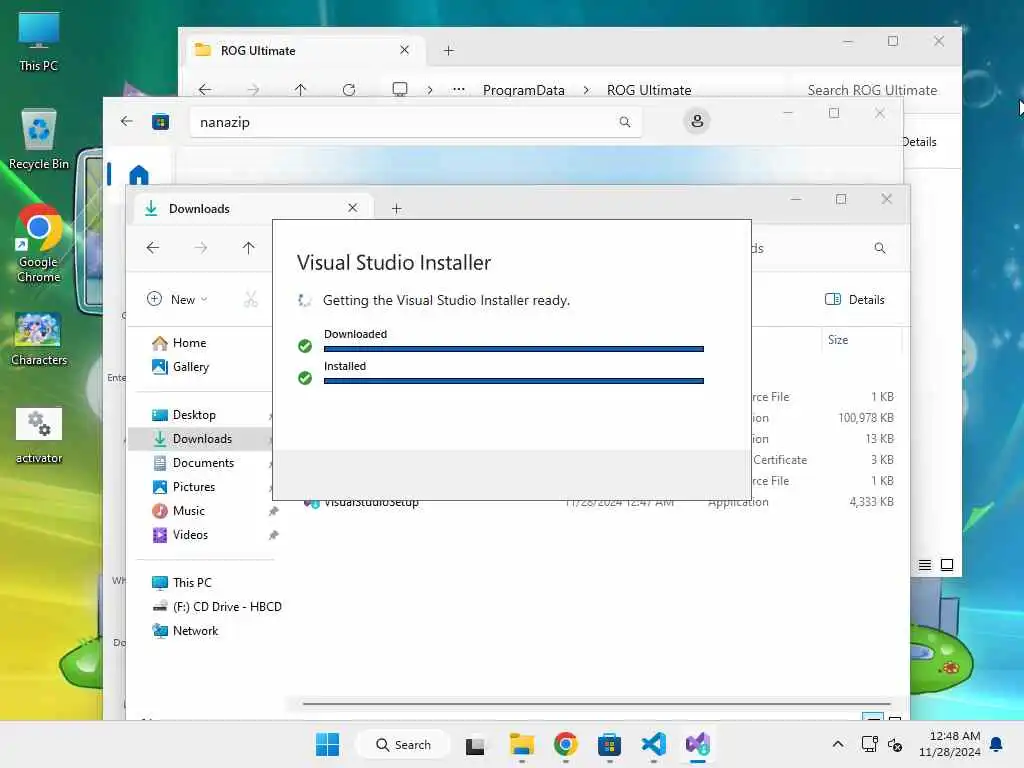Switch ROG Ultimate window to details view
The image size is (1024, 768).
pos(924,565)
